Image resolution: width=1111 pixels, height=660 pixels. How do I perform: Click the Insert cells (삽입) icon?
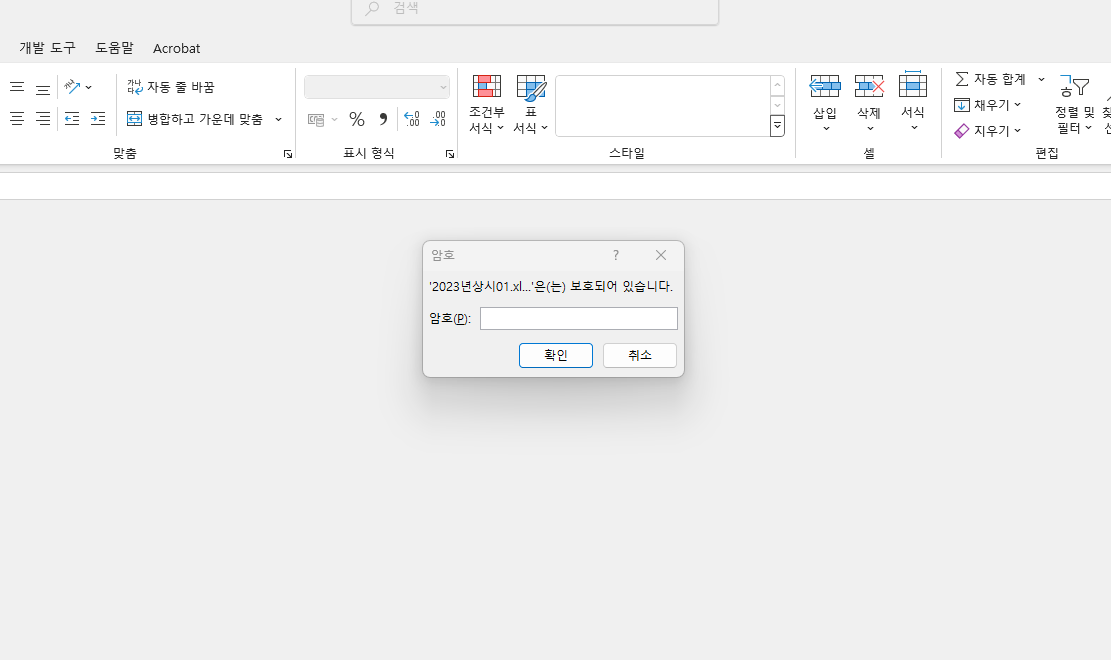click(x=825, y=87)
